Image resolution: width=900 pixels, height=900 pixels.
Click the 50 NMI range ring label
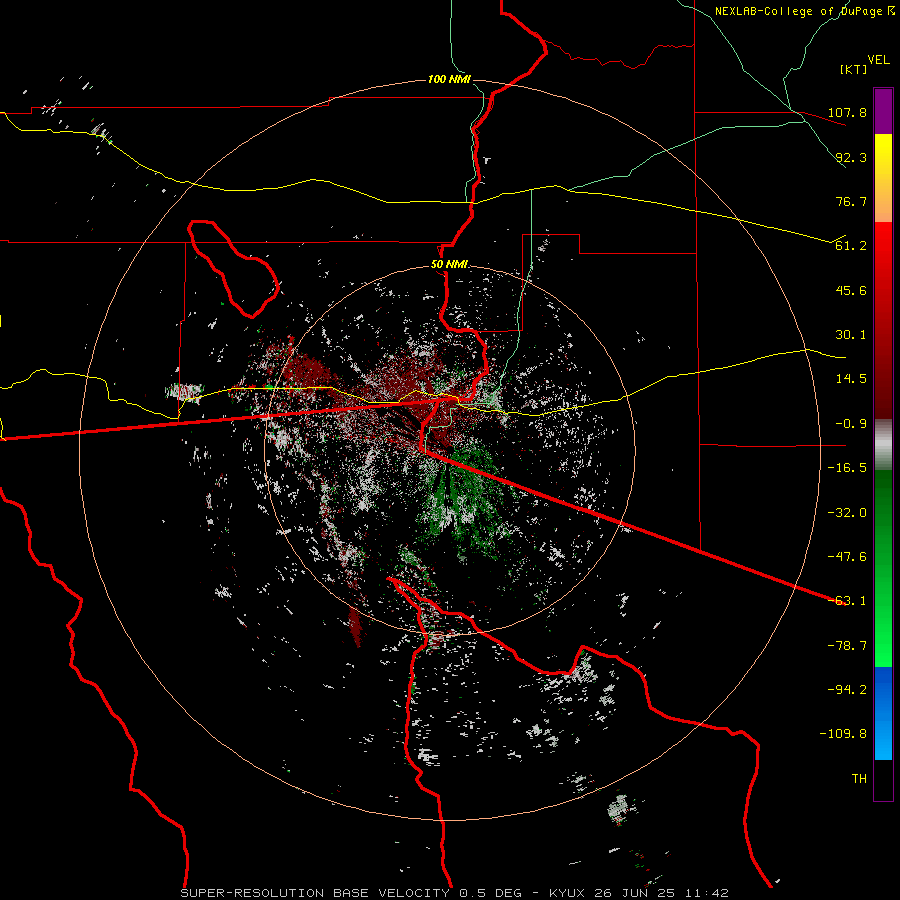[449, 265]
